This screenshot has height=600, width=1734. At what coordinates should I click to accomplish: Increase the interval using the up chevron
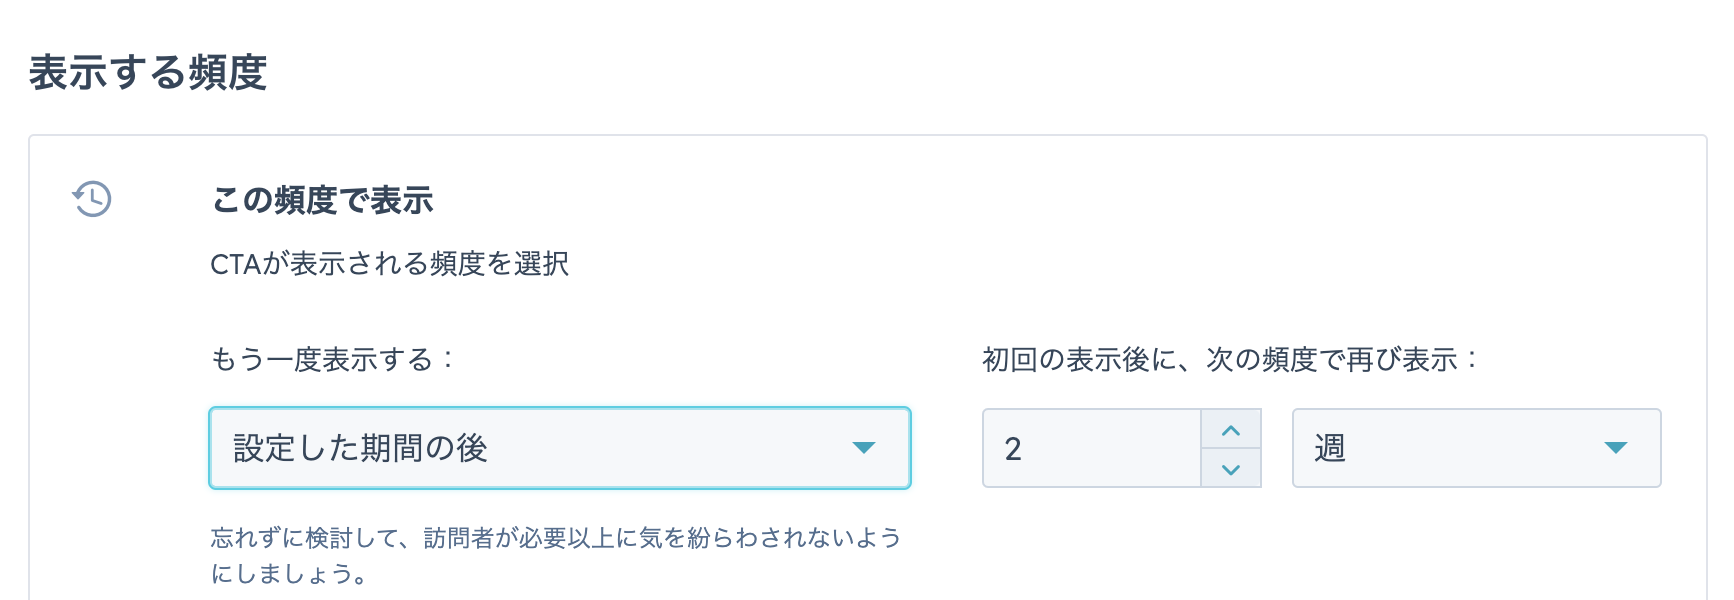pos(1231,430)
